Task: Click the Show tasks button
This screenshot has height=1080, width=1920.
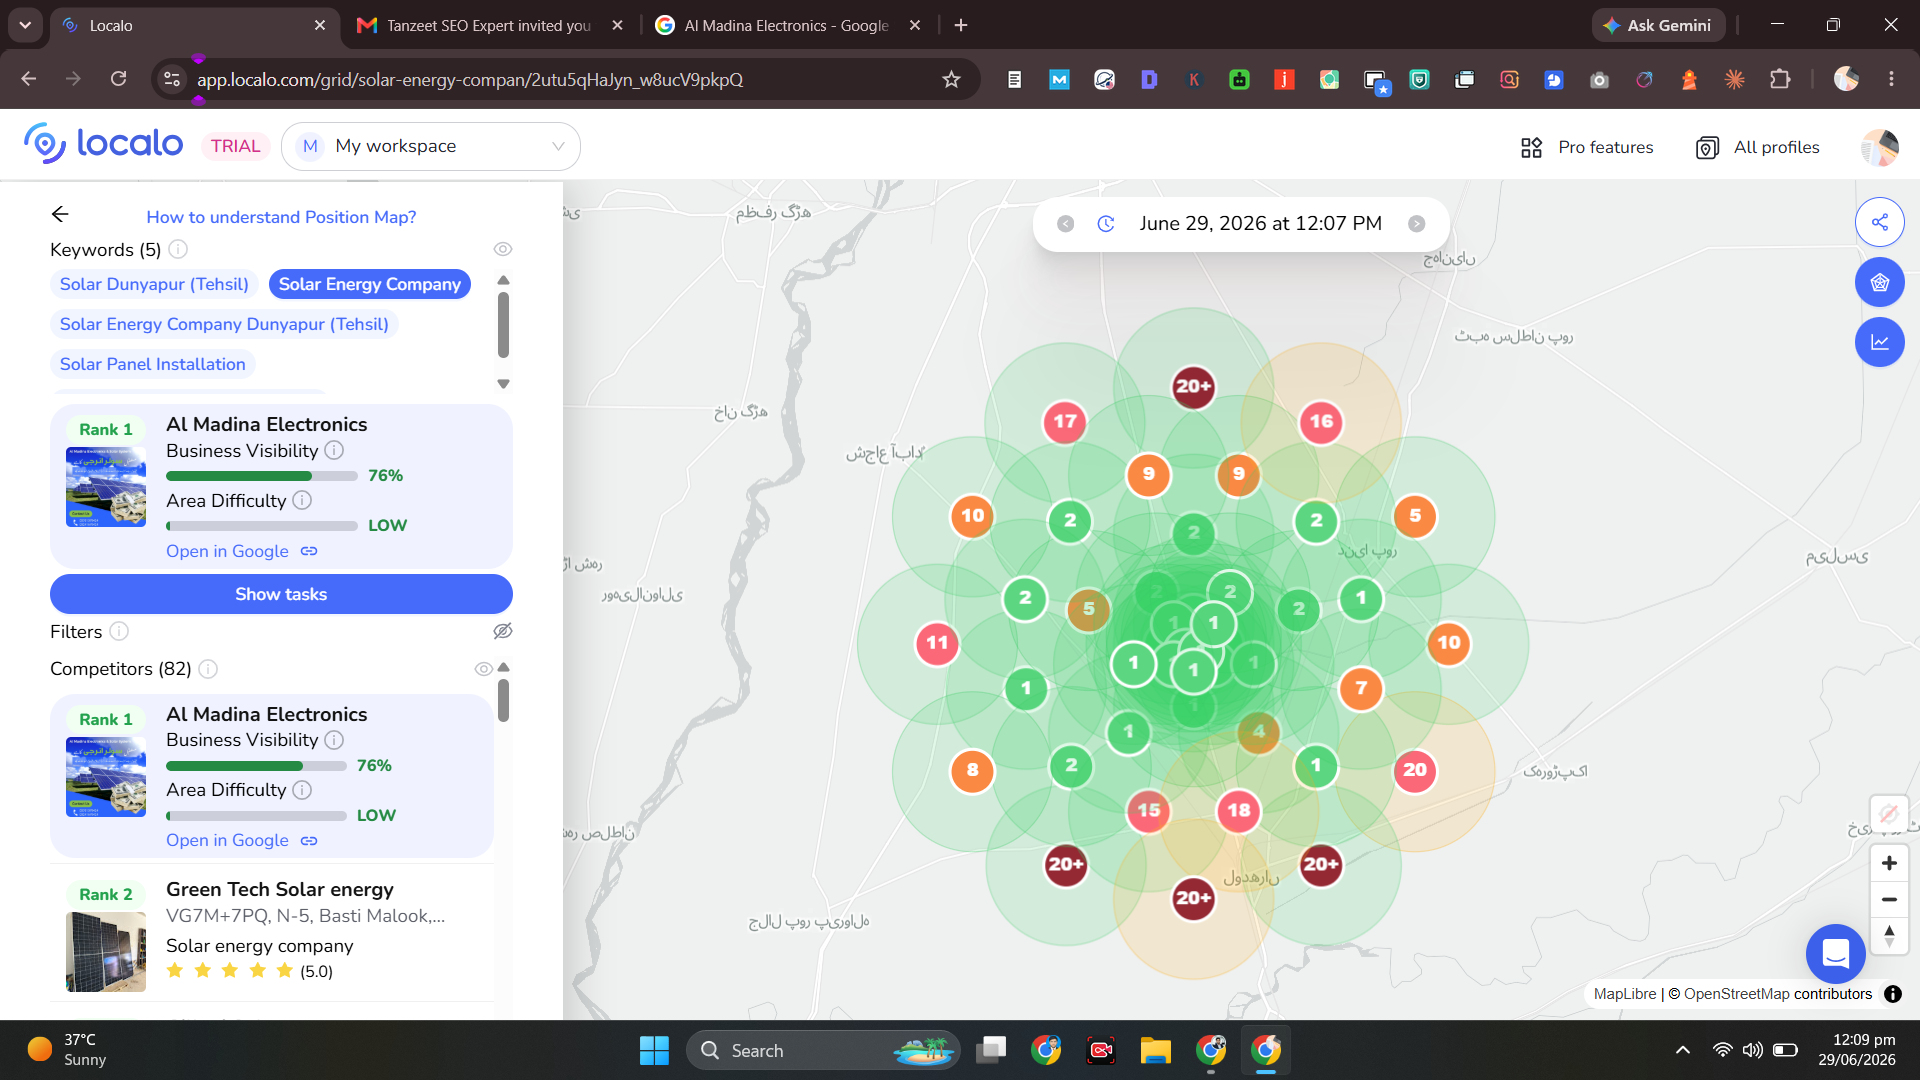Action: [281, 594]
